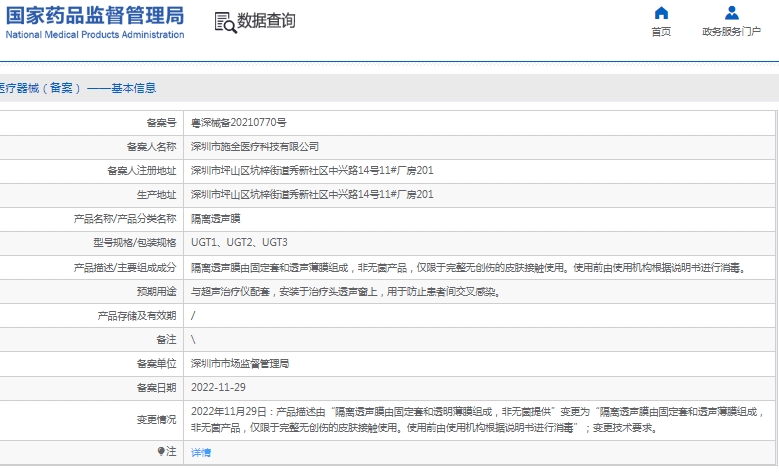Click the address value in 生产地址 row
Screen dimensions: 779x472
(x=312, y=194)
